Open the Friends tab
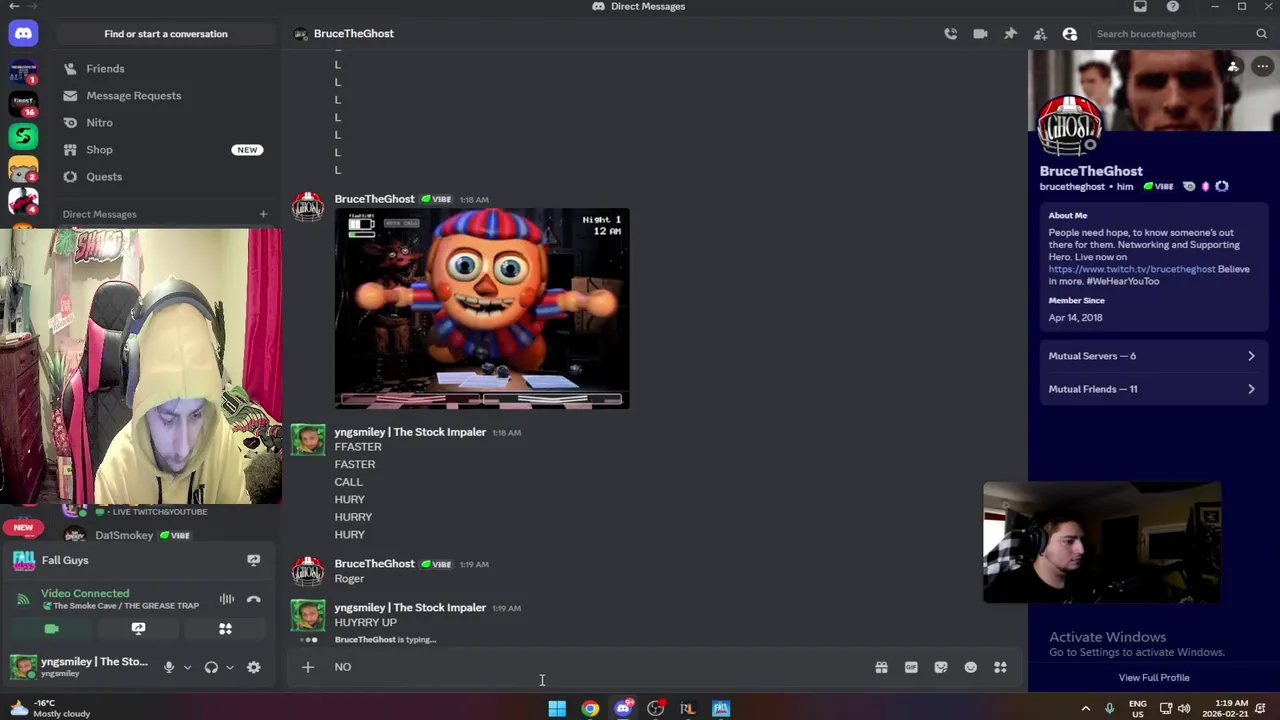The image size is (1280, 720). [x=165, y=69]
